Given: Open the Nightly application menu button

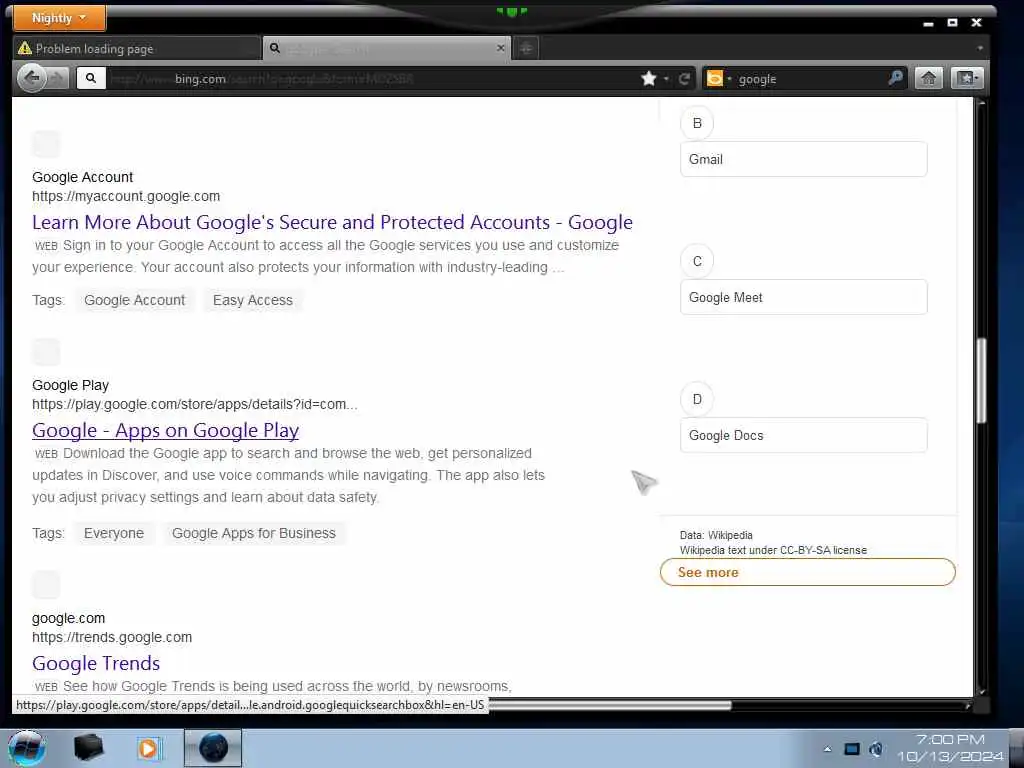Looking at the screenshot, I should (x=59, y=18).
